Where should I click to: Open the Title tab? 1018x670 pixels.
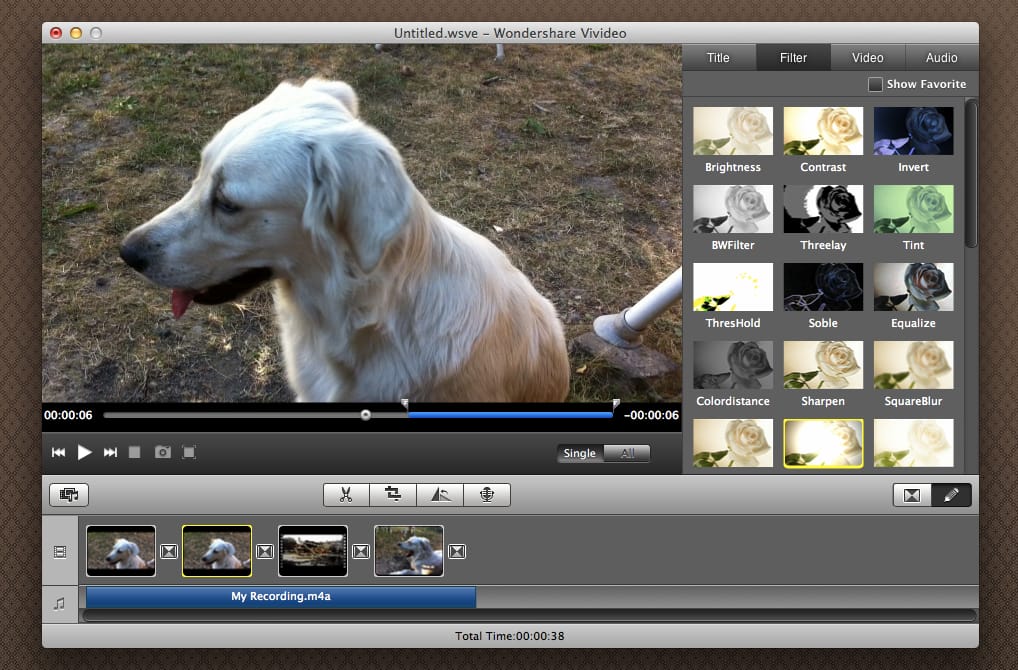719,58
